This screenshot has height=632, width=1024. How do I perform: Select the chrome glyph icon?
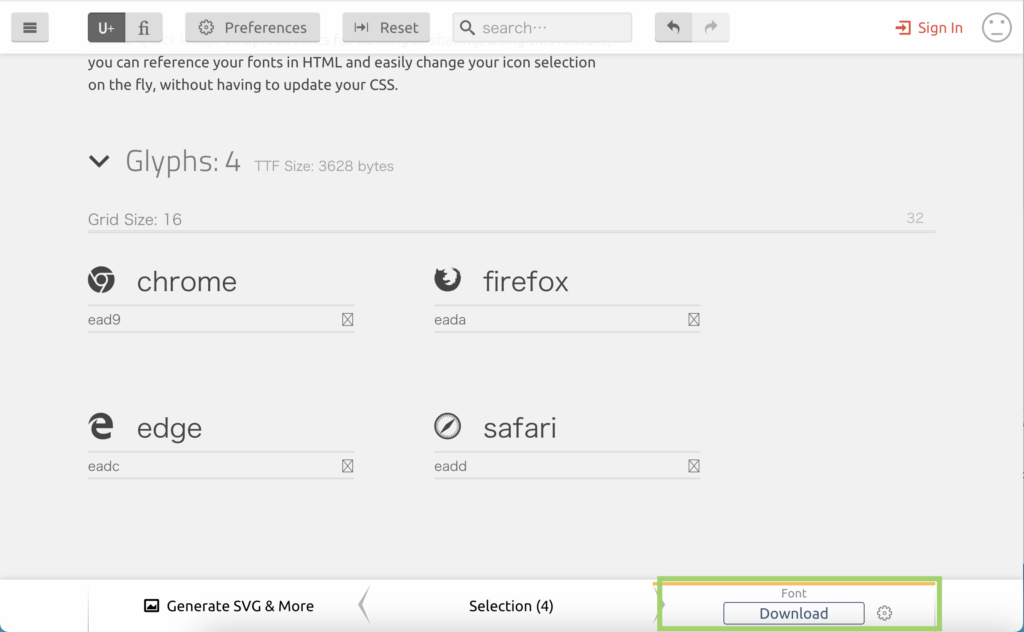101,281
